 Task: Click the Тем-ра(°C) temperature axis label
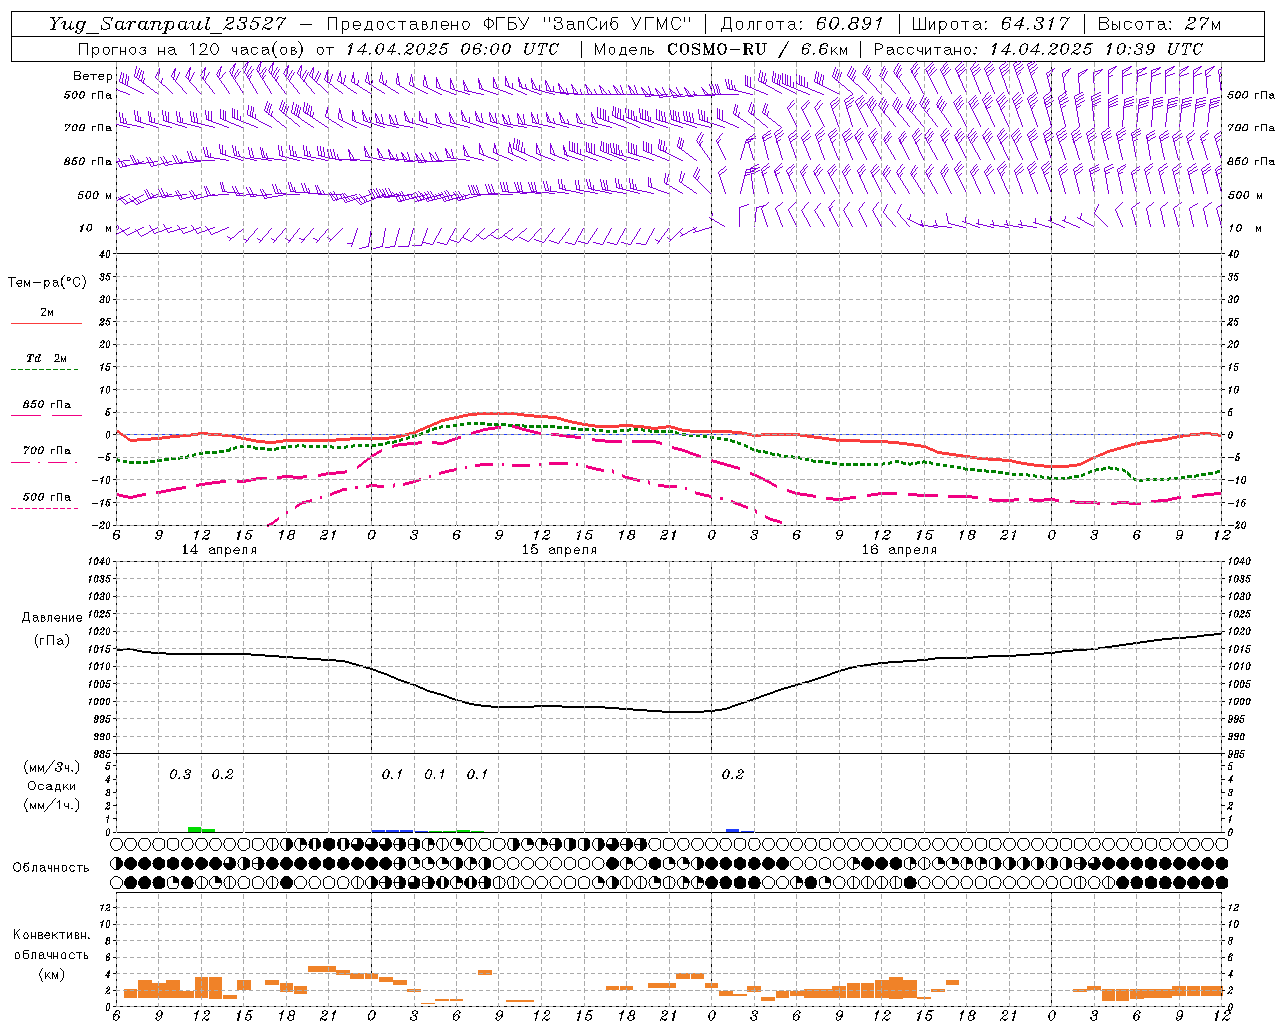(47, 283)
